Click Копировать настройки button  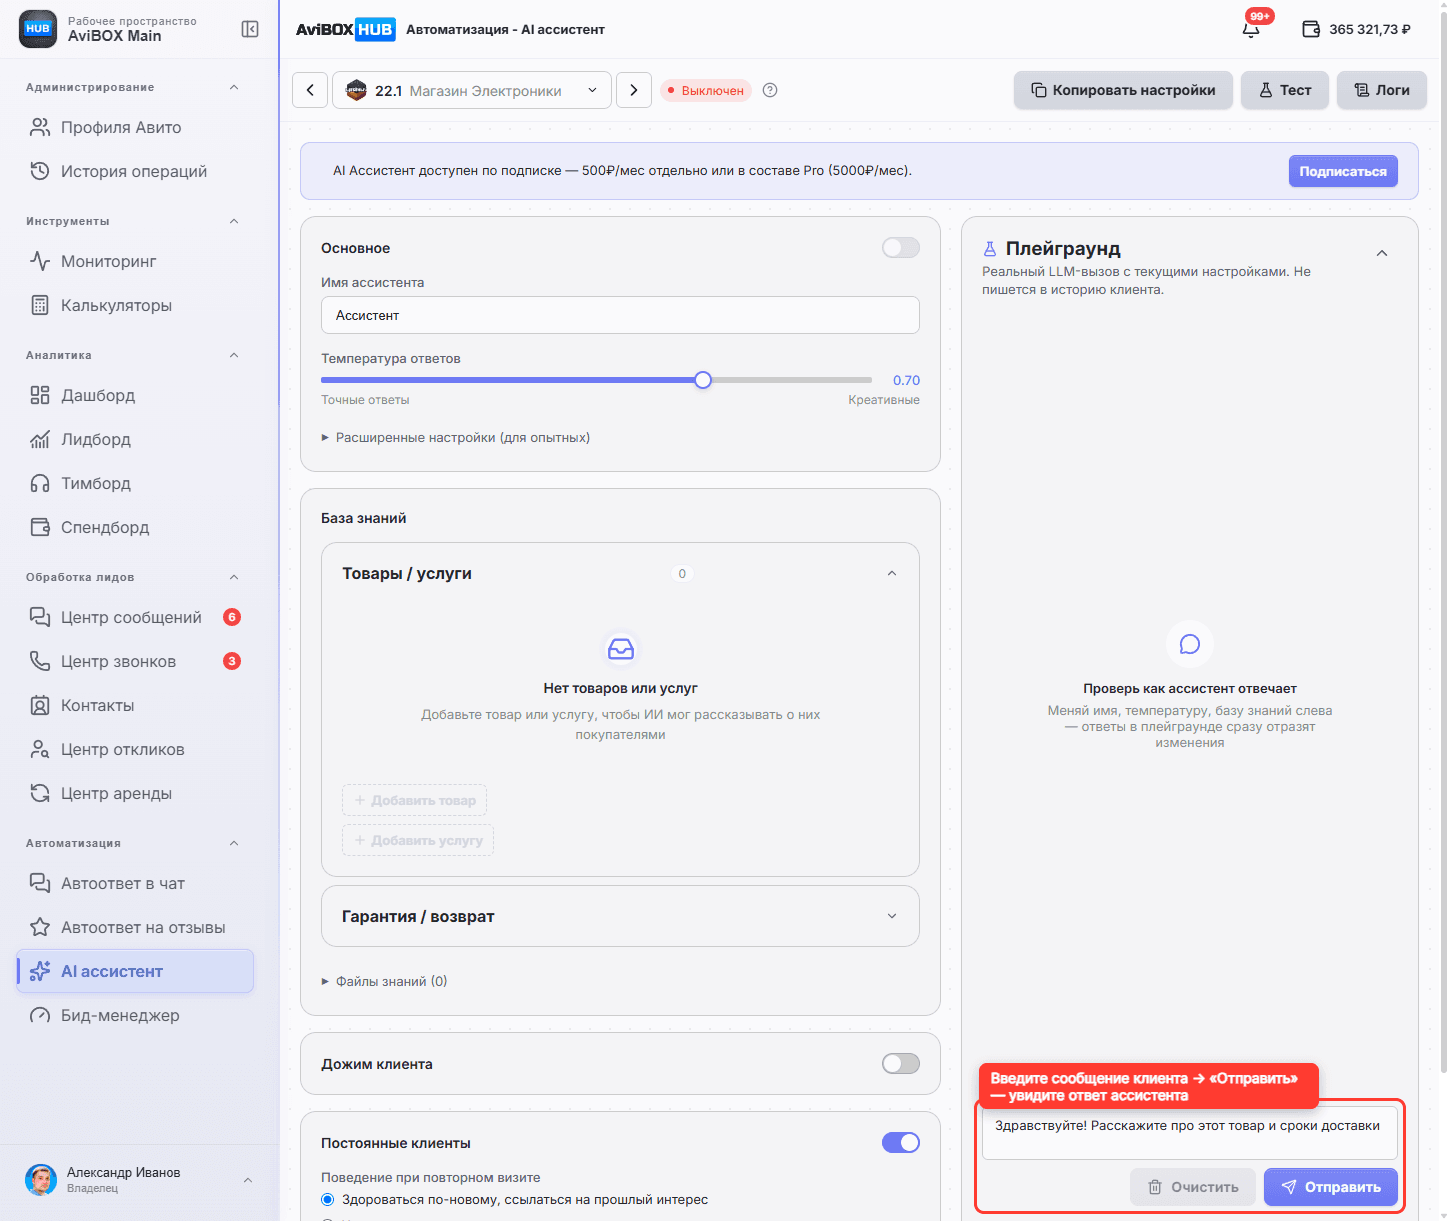1123,90
